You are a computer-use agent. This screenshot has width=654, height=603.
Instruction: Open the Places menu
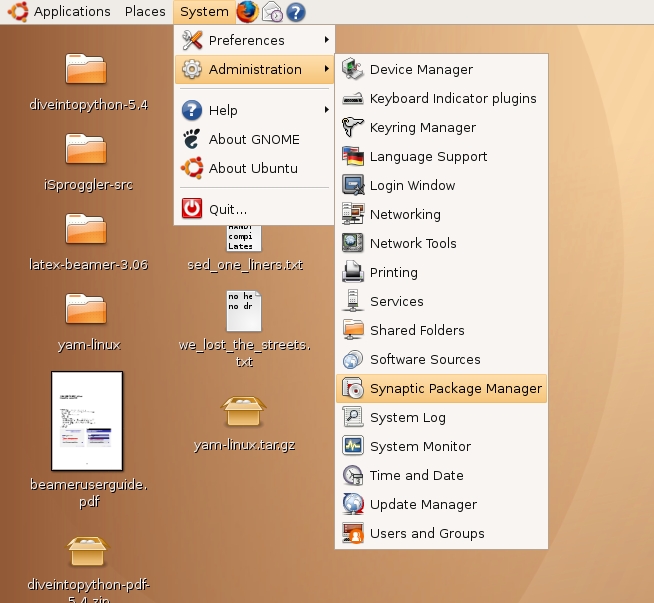click(x=145, y=11)
